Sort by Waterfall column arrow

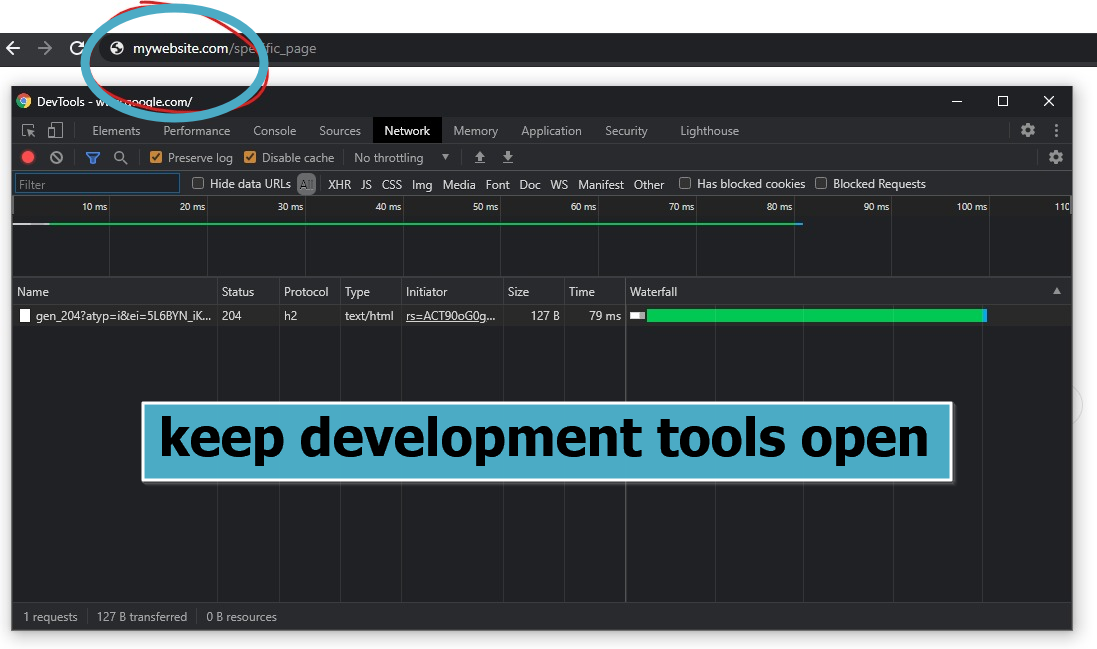[1057, 291]
